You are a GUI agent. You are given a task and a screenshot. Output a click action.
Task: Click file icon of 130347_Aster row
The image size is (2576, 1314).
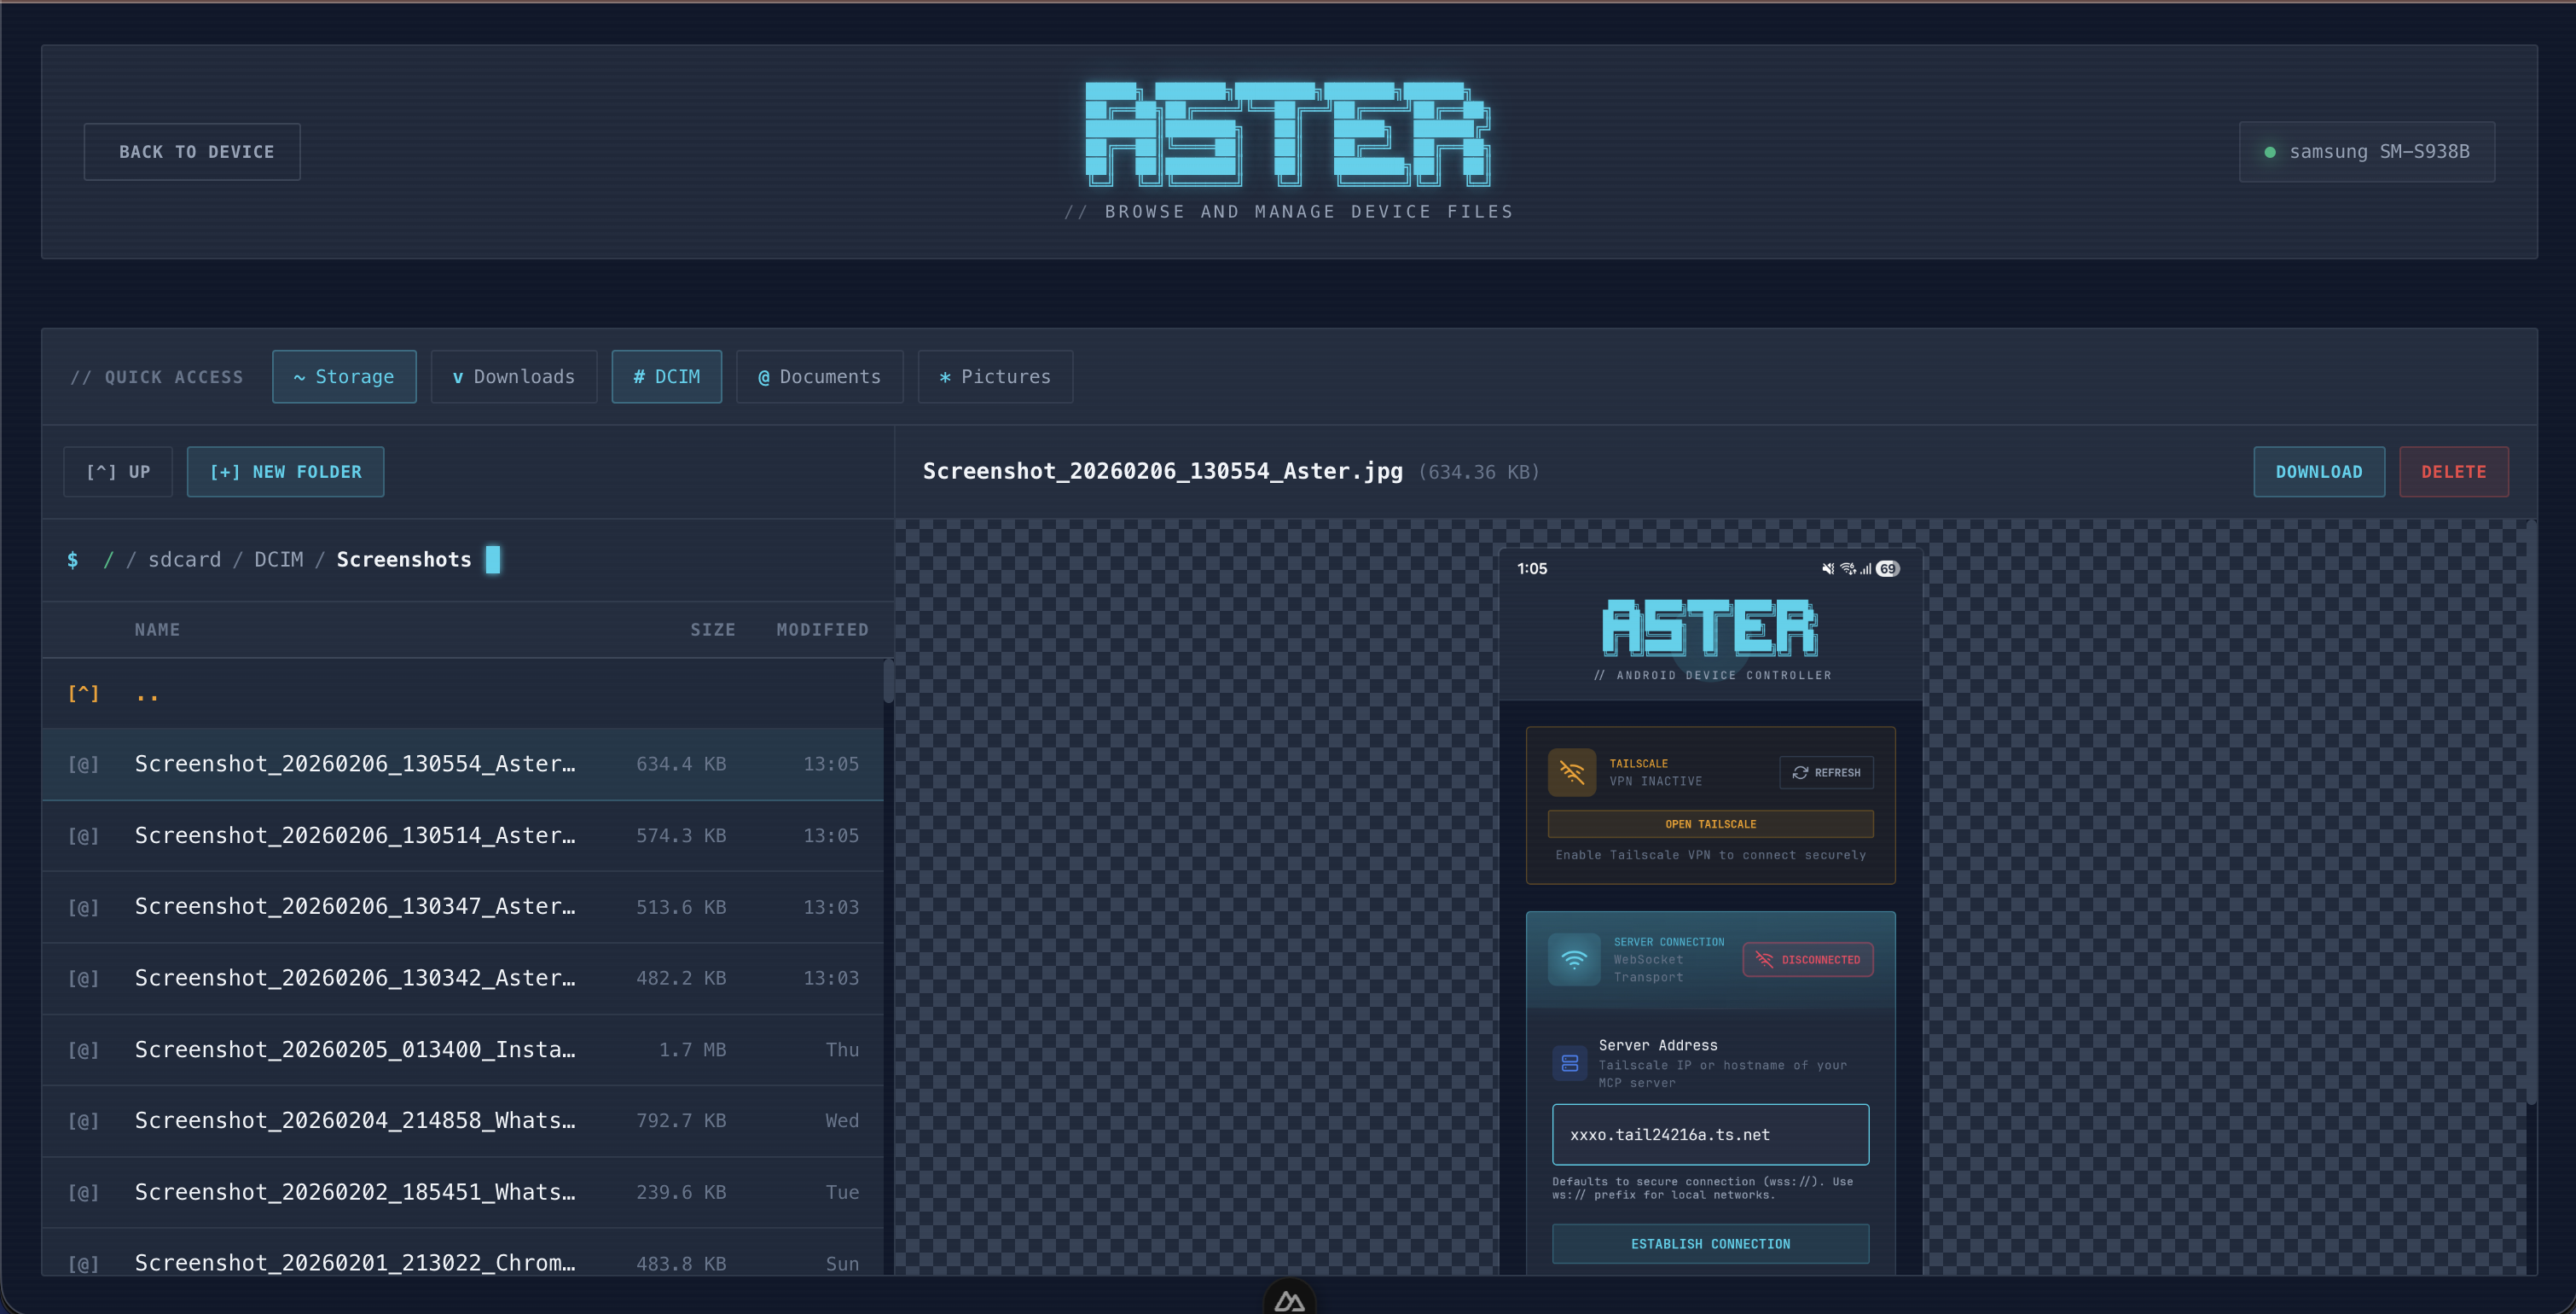click(x=83, y=907)
